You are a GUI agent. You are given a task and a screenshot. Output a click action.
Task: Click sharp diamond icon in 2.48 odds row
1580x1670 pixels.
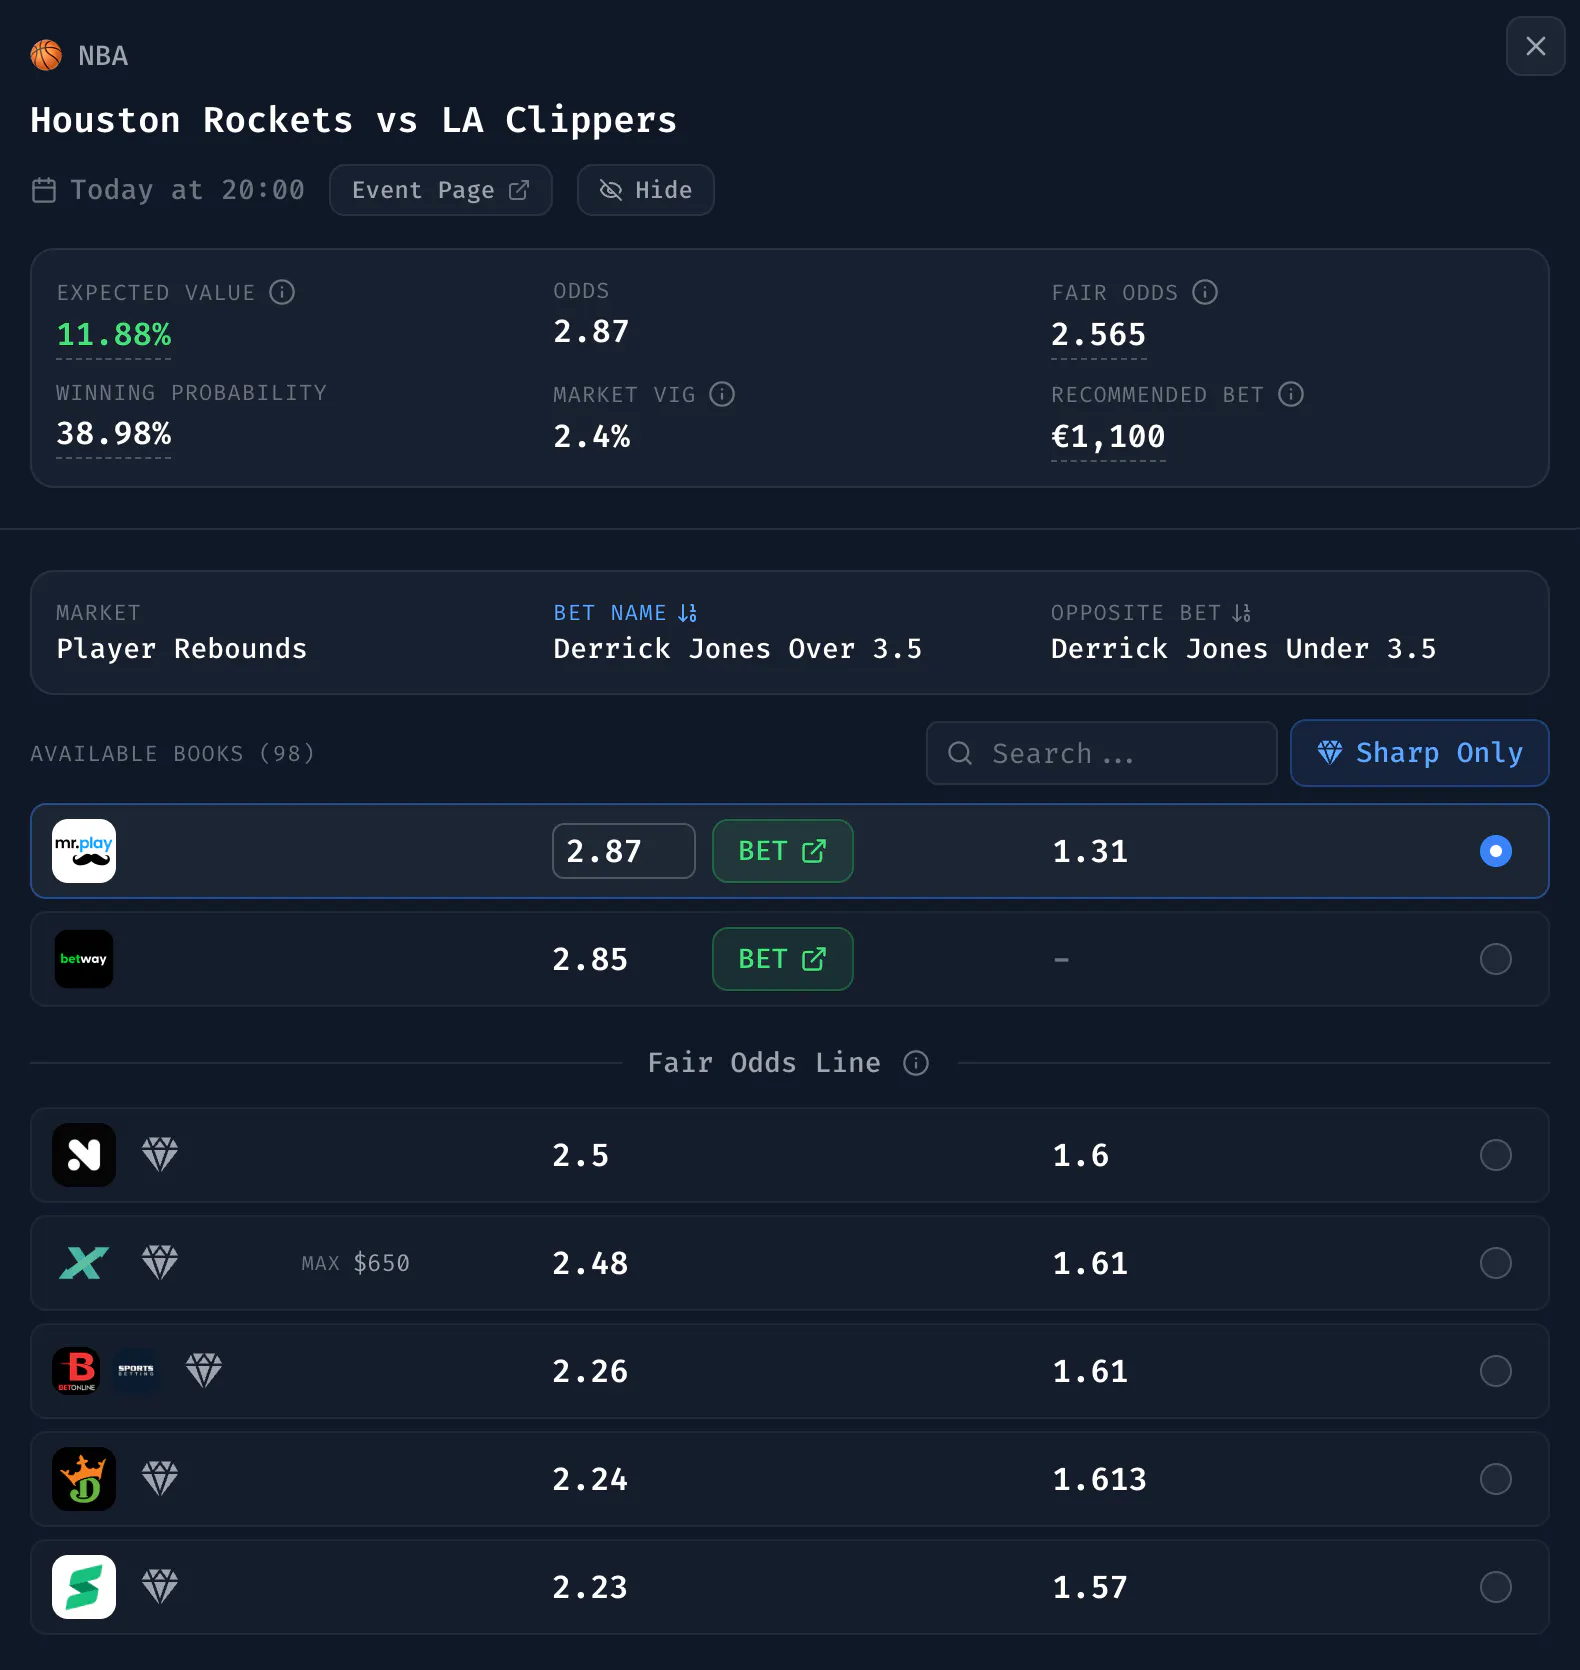click(x=160, y=1262)
